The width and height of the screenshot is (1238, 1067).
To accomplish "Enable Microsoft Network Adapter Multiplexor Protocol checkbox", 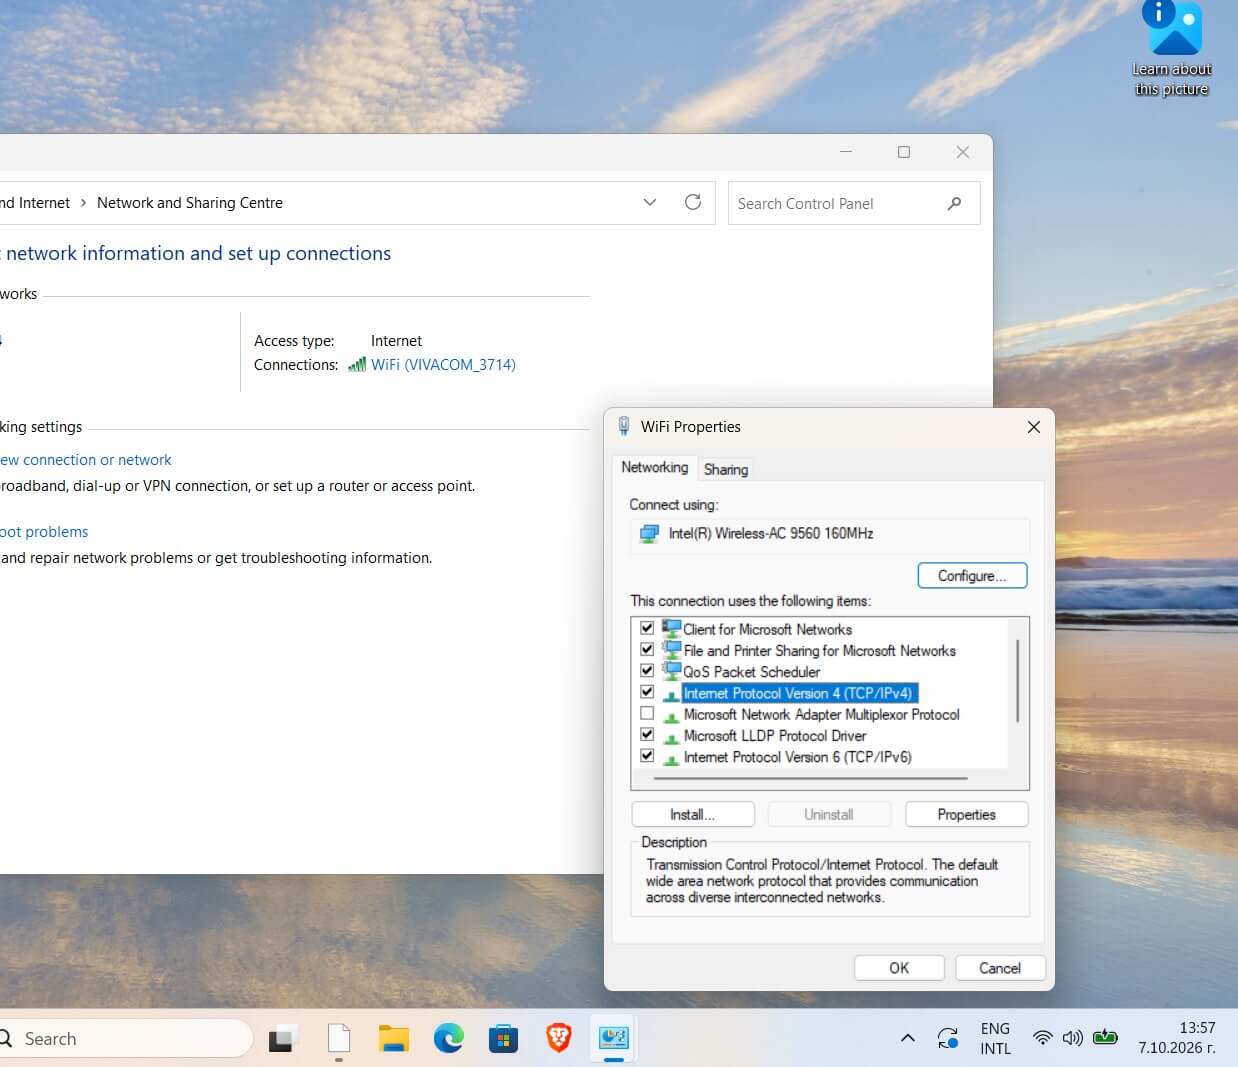I will 647,714.
